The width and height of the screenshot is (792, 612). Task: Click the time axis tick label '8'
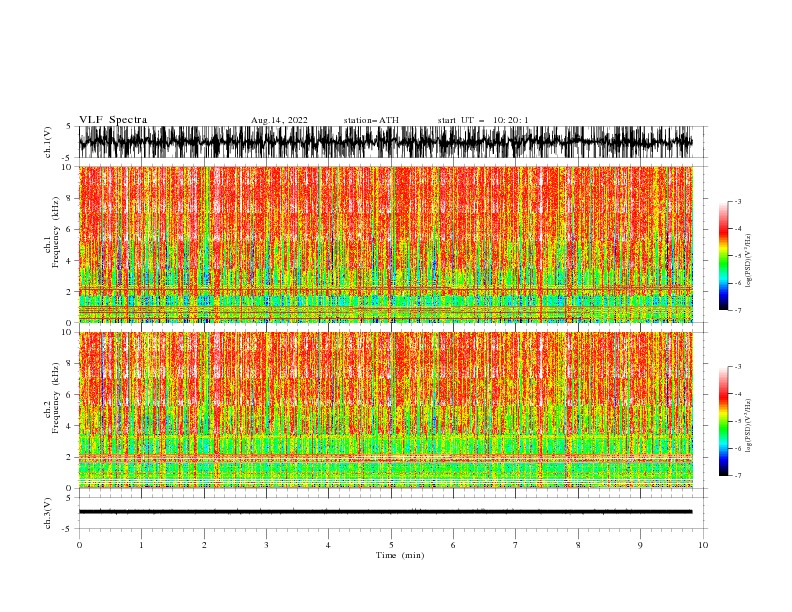click(x=578, y=545)
